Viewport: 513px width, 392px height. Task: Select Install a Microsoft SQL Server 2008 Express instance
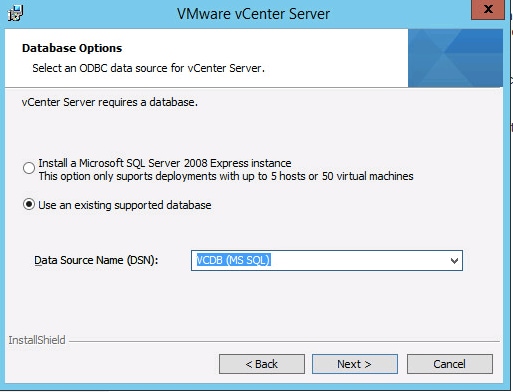point(29,168)
